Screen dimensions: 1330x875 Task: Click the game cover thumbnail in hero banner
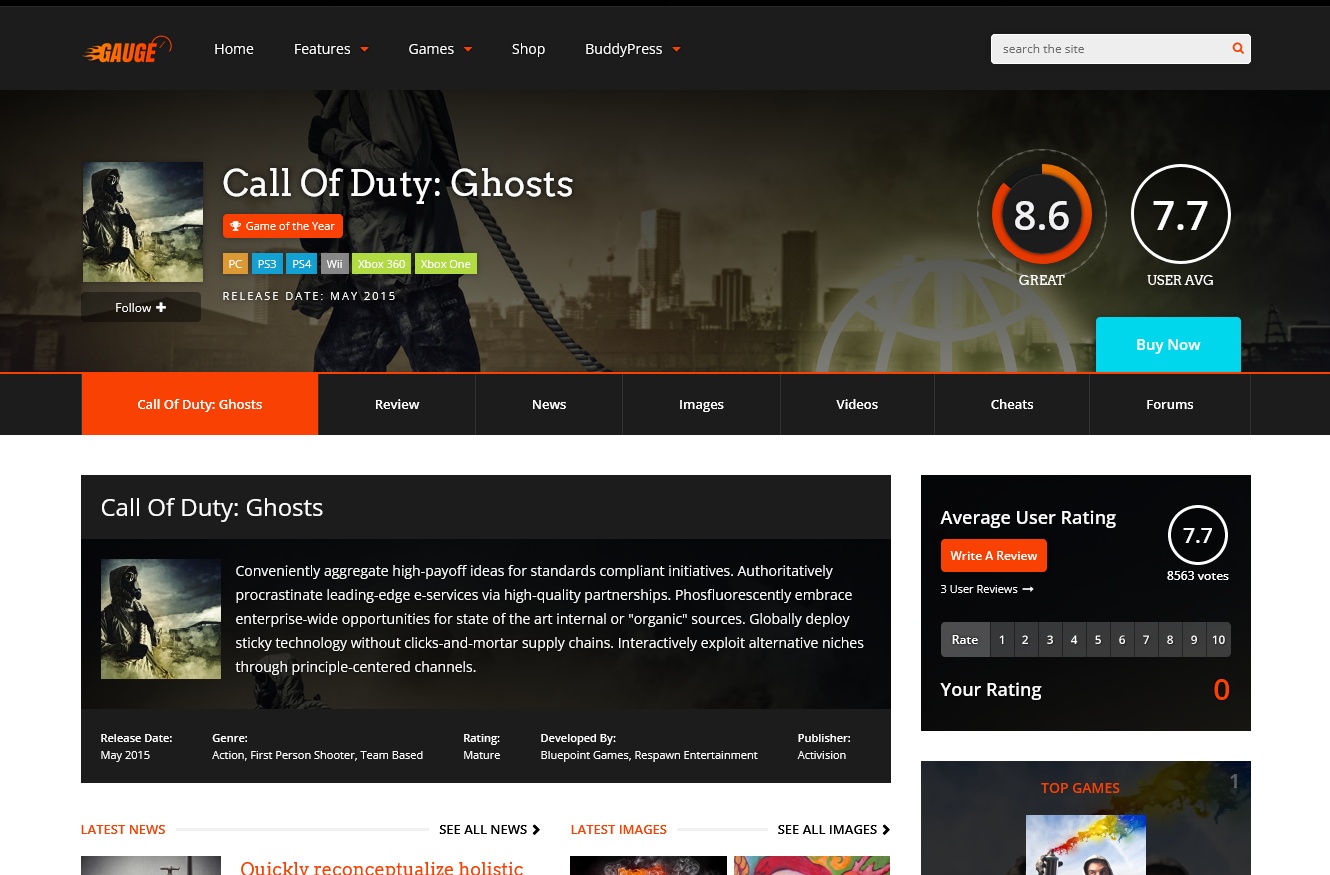pyautogui.click(x=143, y=222)
